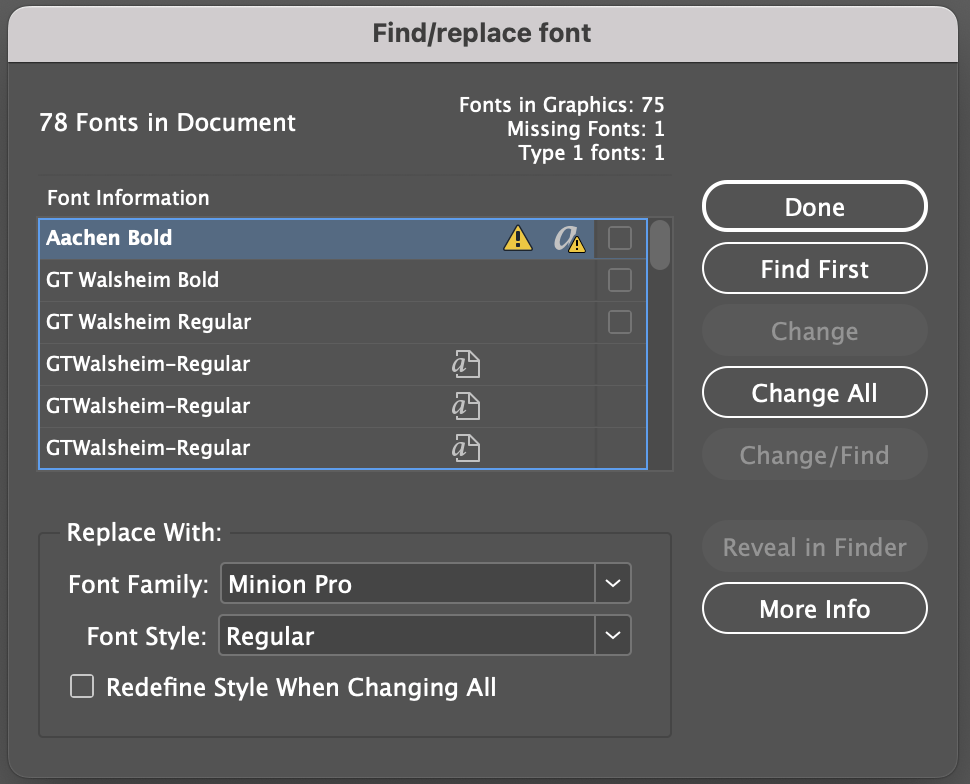Tick the checkbox beside GT Walsheim Bold

click(620, 280)
